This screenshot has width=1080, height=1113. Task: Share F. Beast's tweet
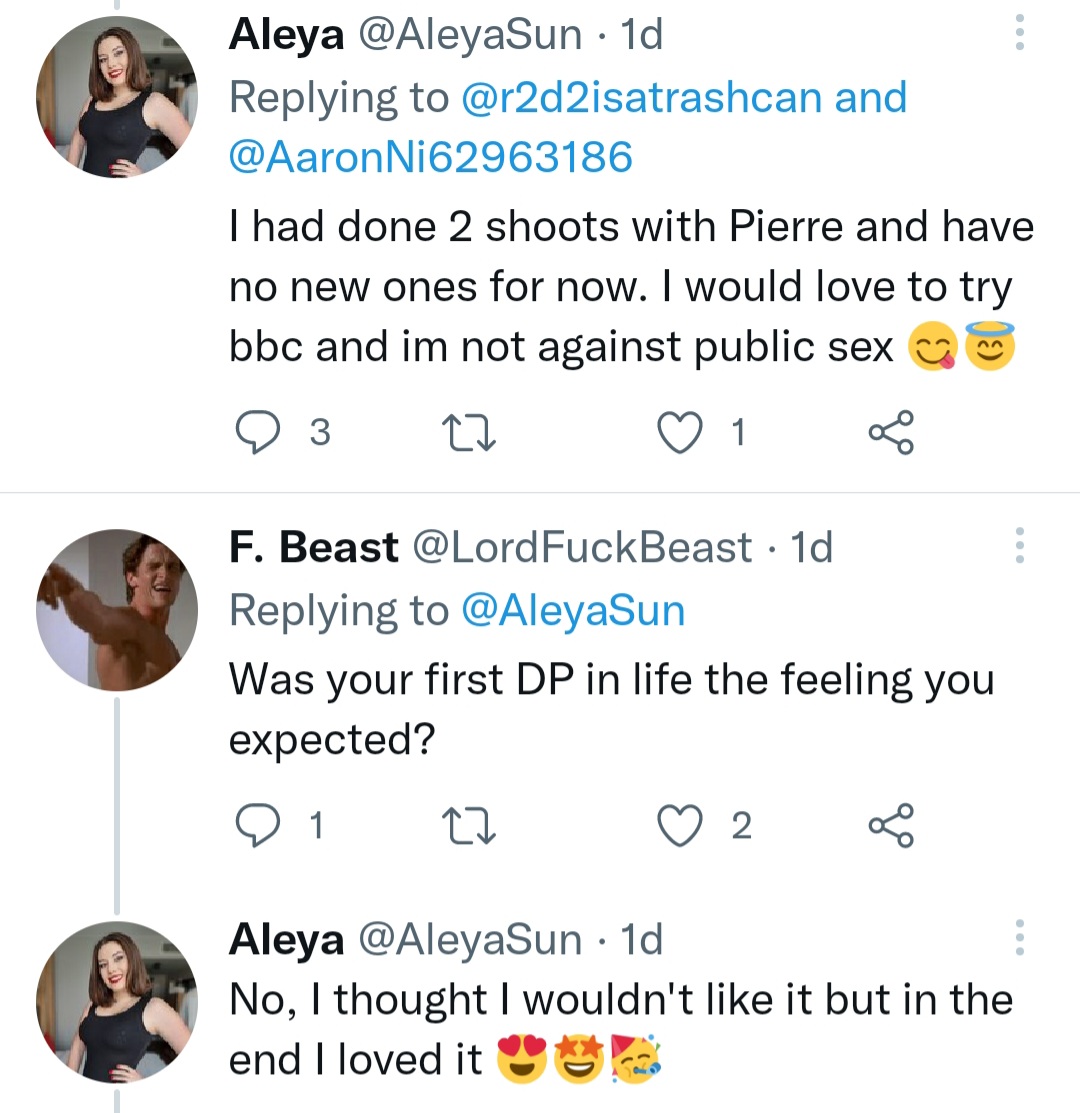click(x=890, y=825)
